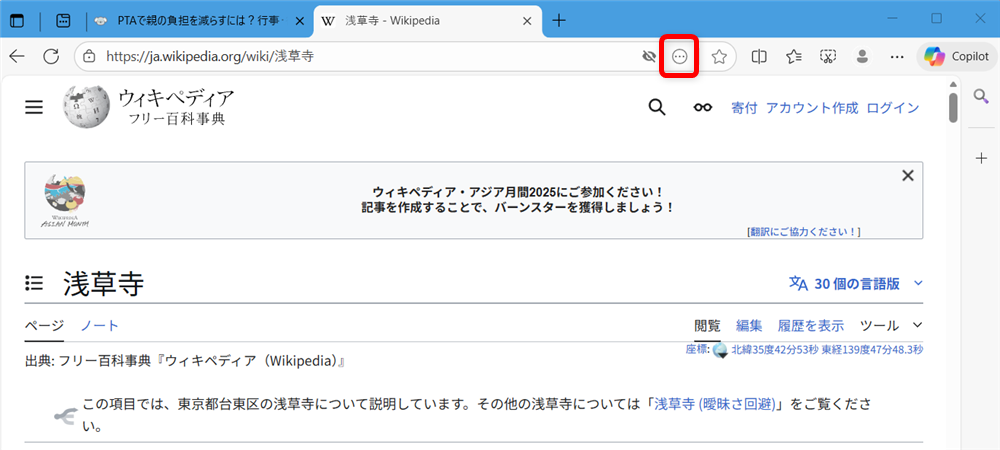Add sidebar app with plus icon
The image size is (1000, 450).
(x=982, y=159)
